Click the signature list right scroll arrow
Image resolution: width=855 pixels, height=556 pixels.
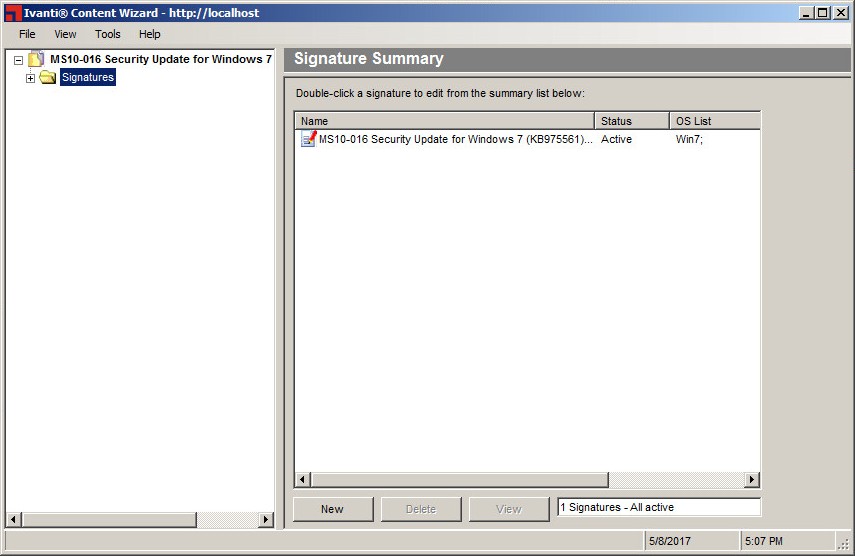click(x=752, y=480)
